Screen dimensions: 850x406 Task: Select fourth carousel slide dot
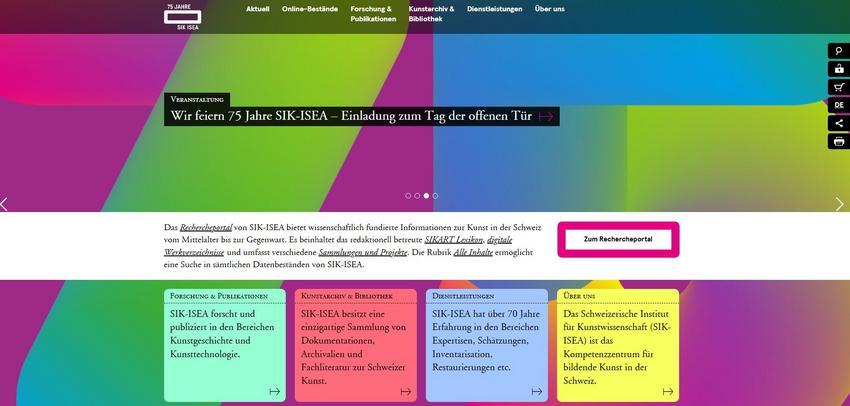click(435, 196)
